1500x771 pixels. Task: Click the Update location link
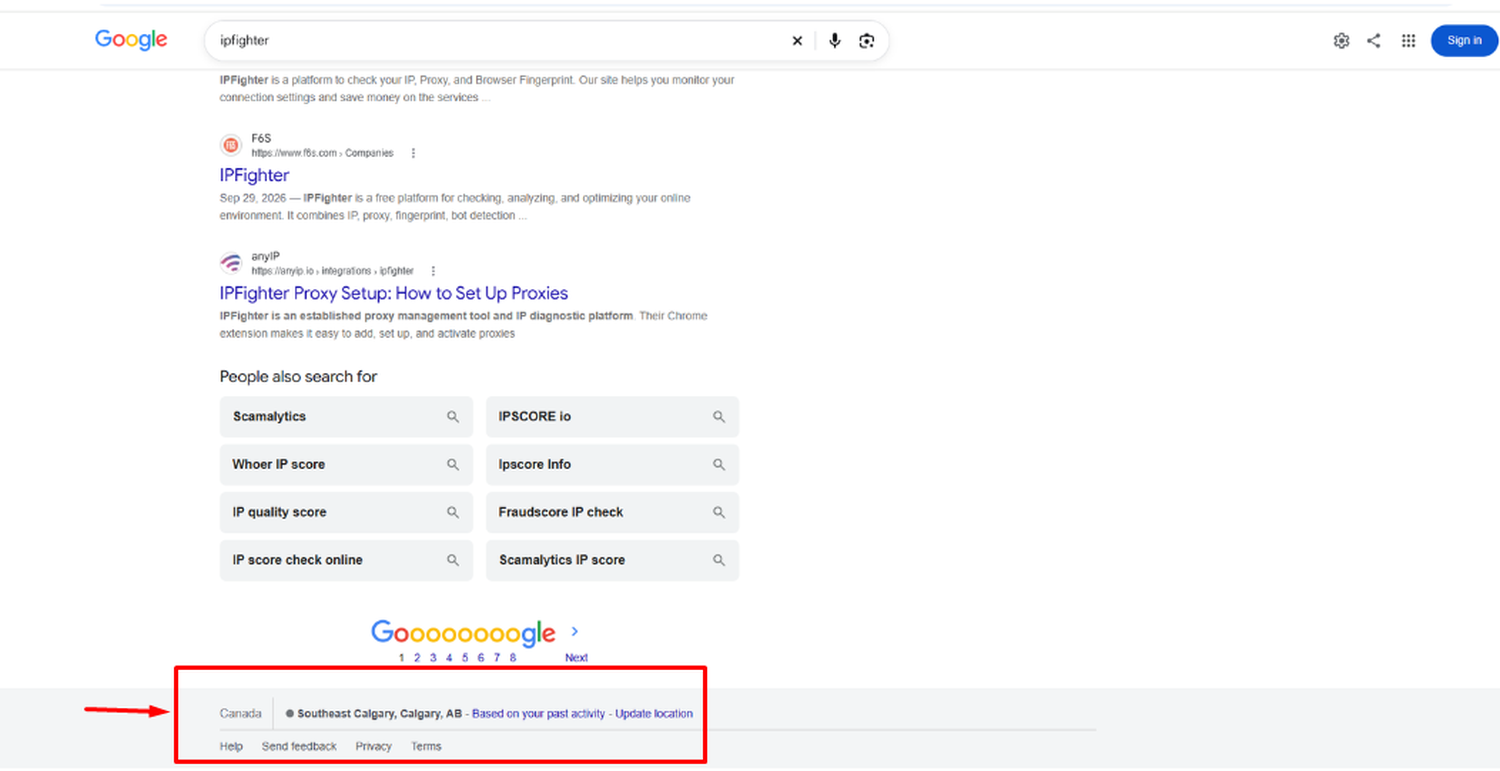(654, 714)
